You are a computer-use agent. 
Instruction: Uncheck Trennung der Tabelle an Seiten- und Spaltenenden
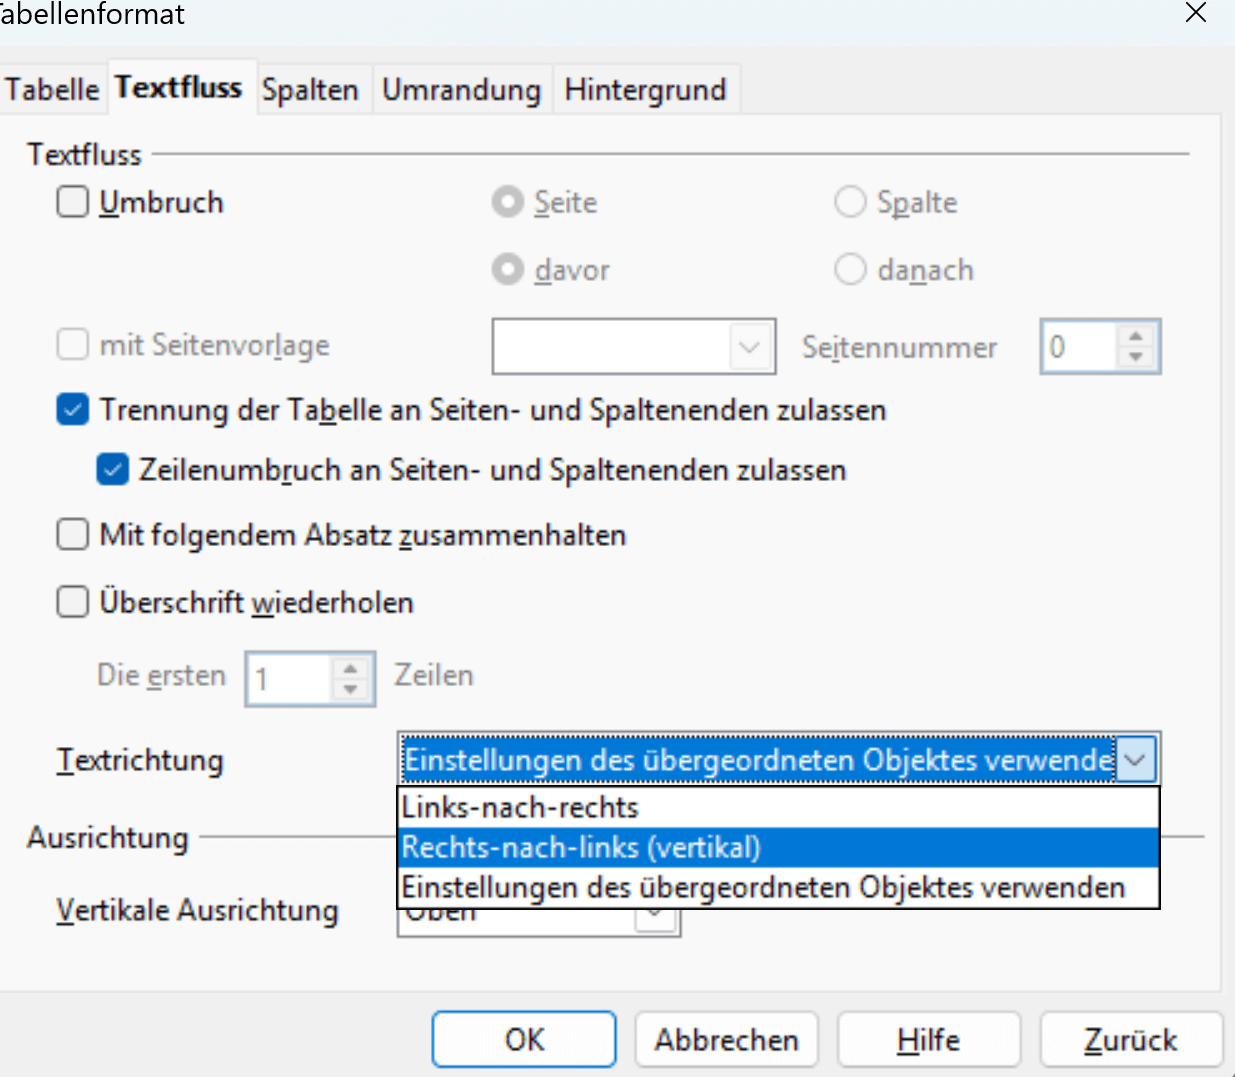pyautogui.click(x=73, y=410)
